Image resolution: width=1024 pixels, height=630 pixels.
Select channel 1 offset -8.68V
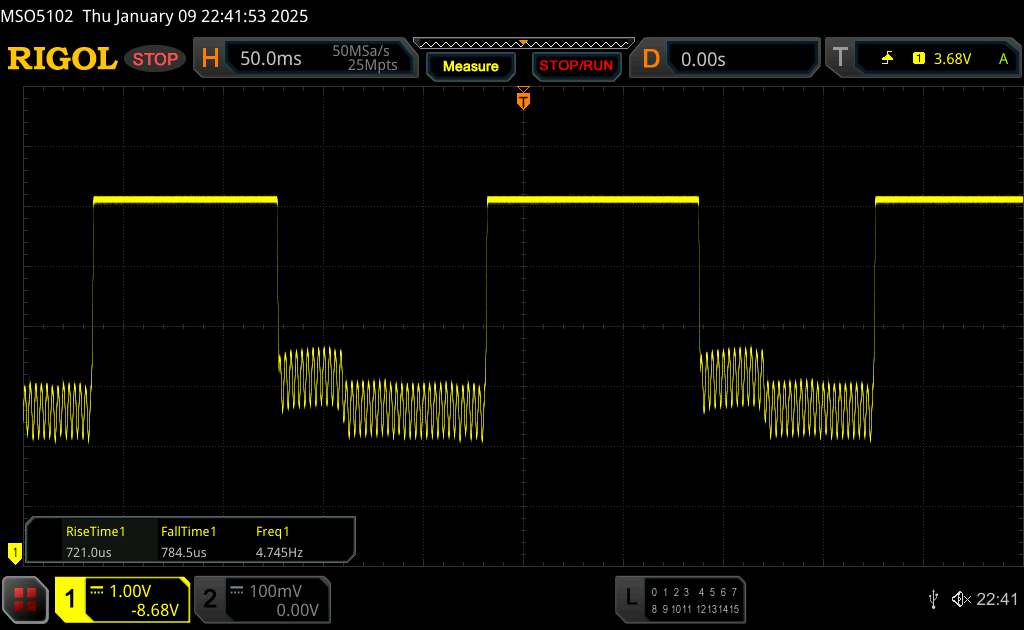[x=155, y=610]
